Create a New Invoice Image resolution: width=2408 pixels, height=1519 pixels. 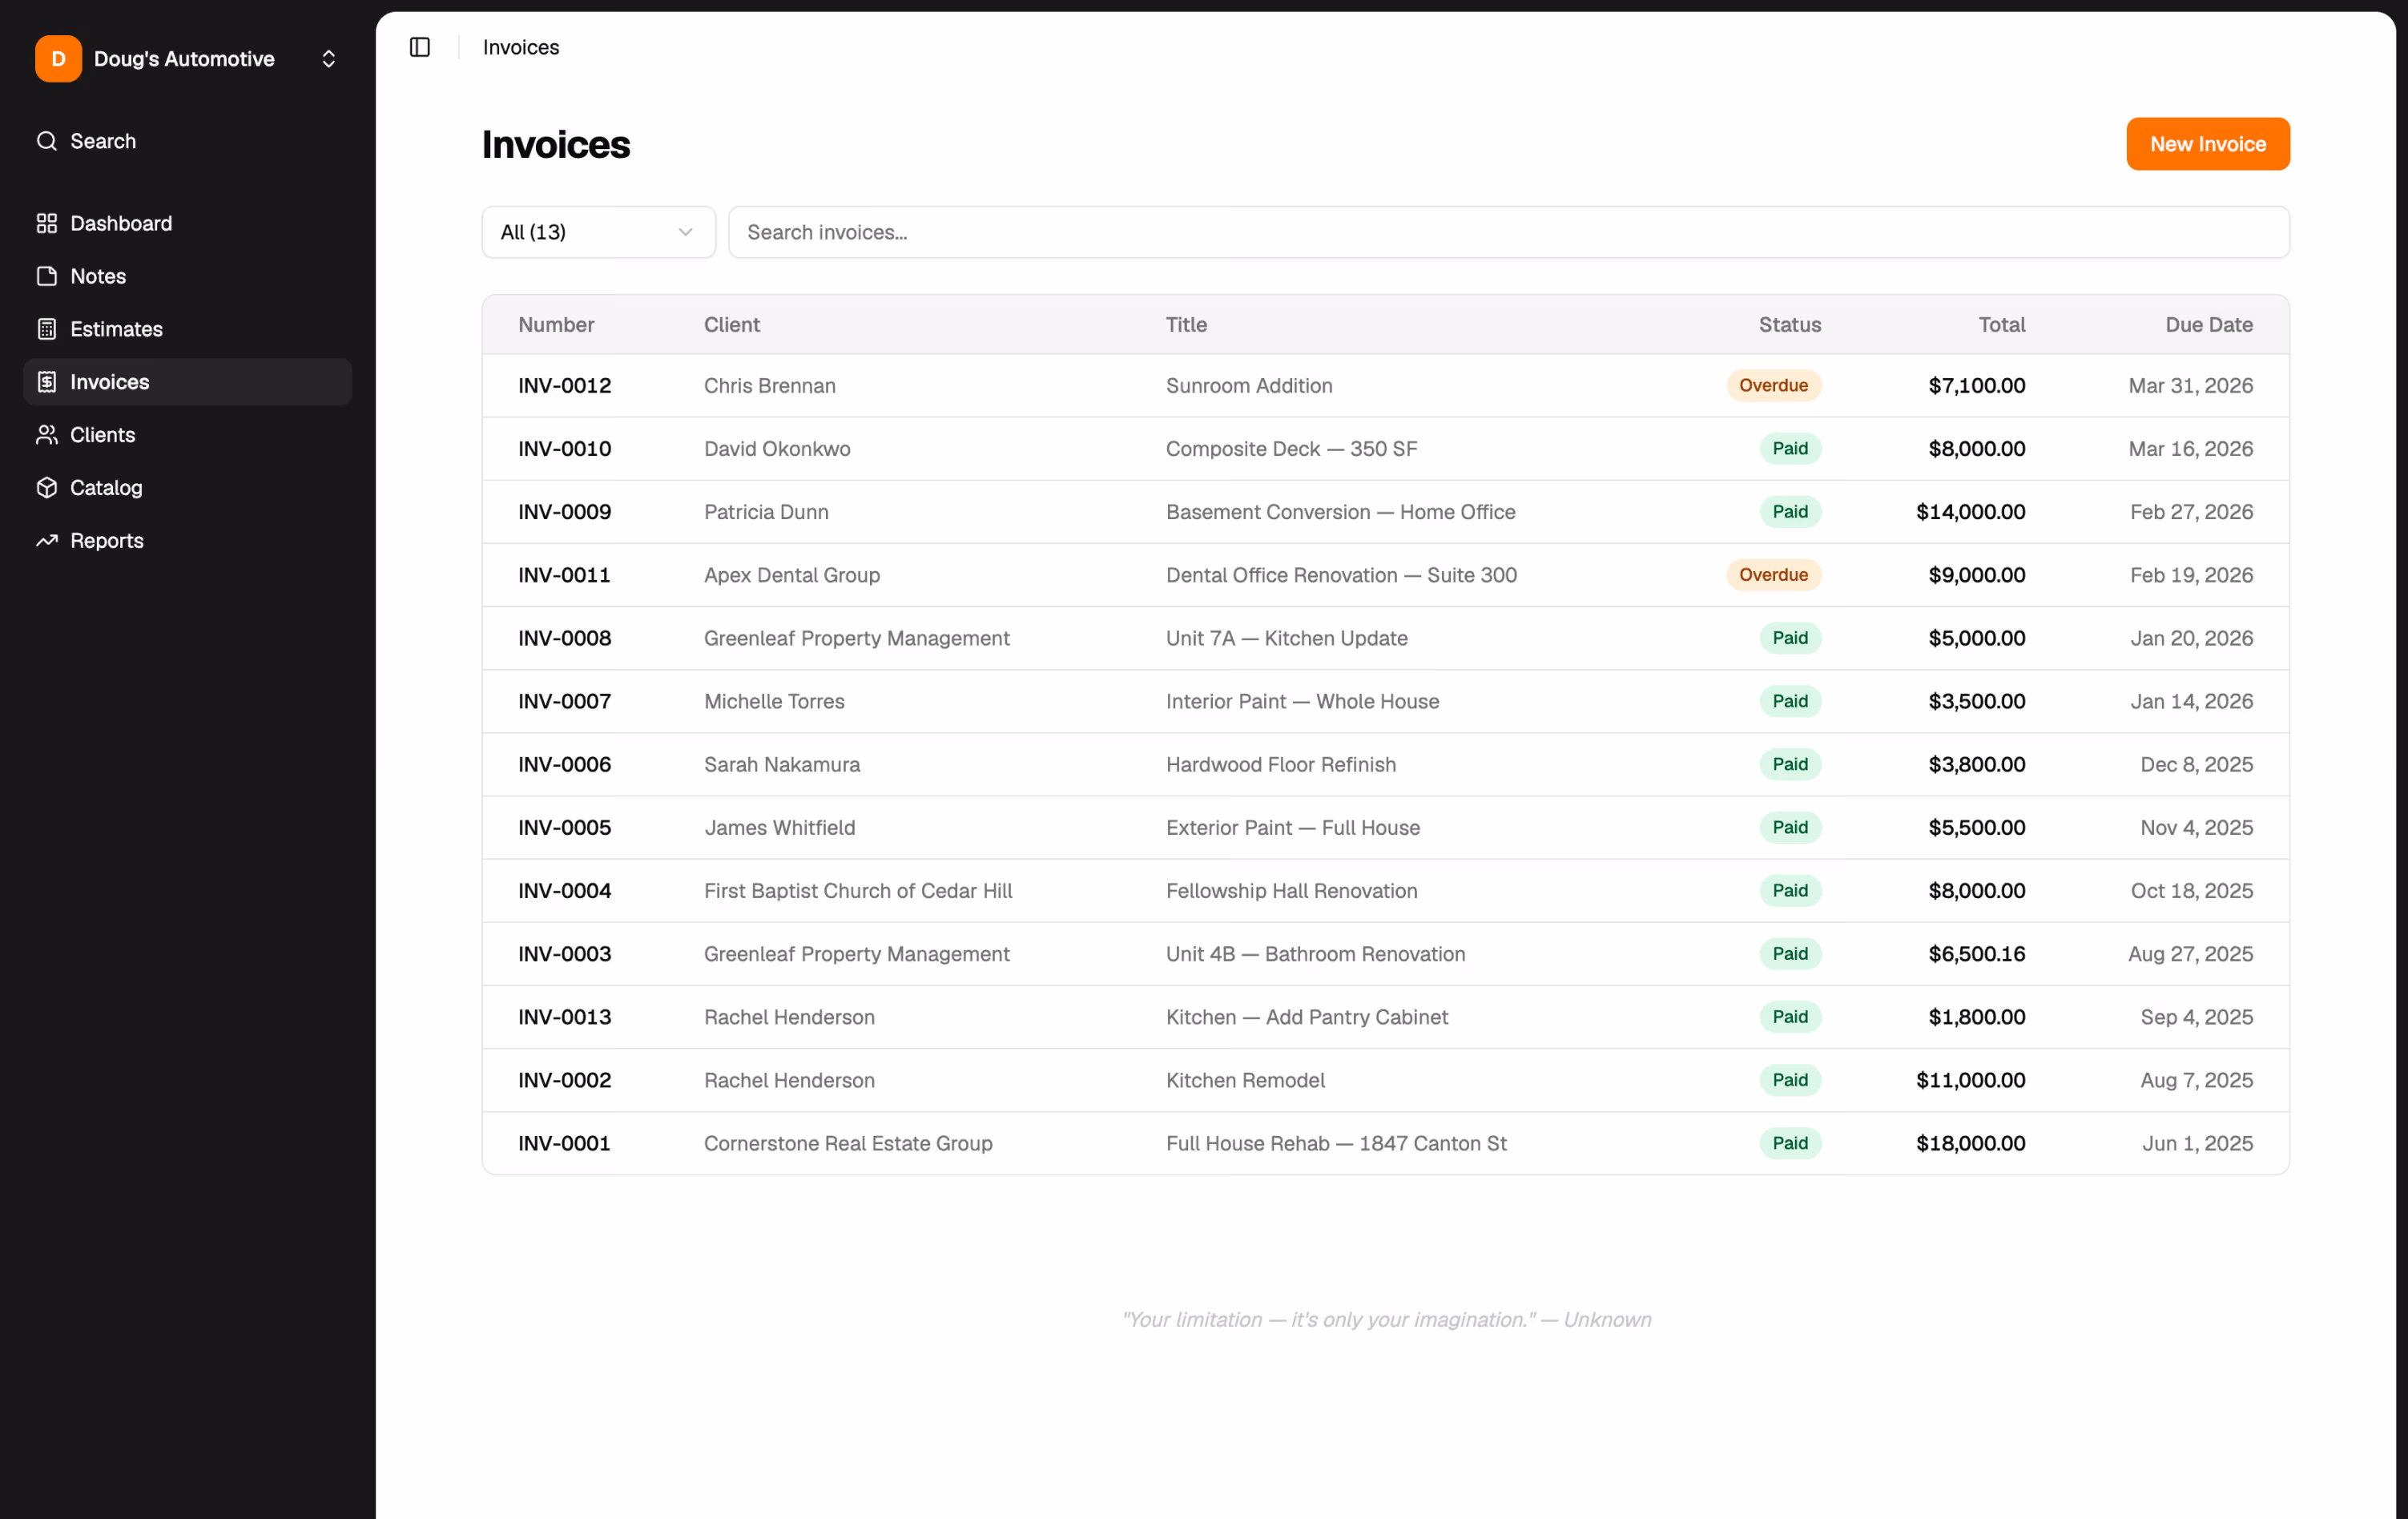[2208, 144]
